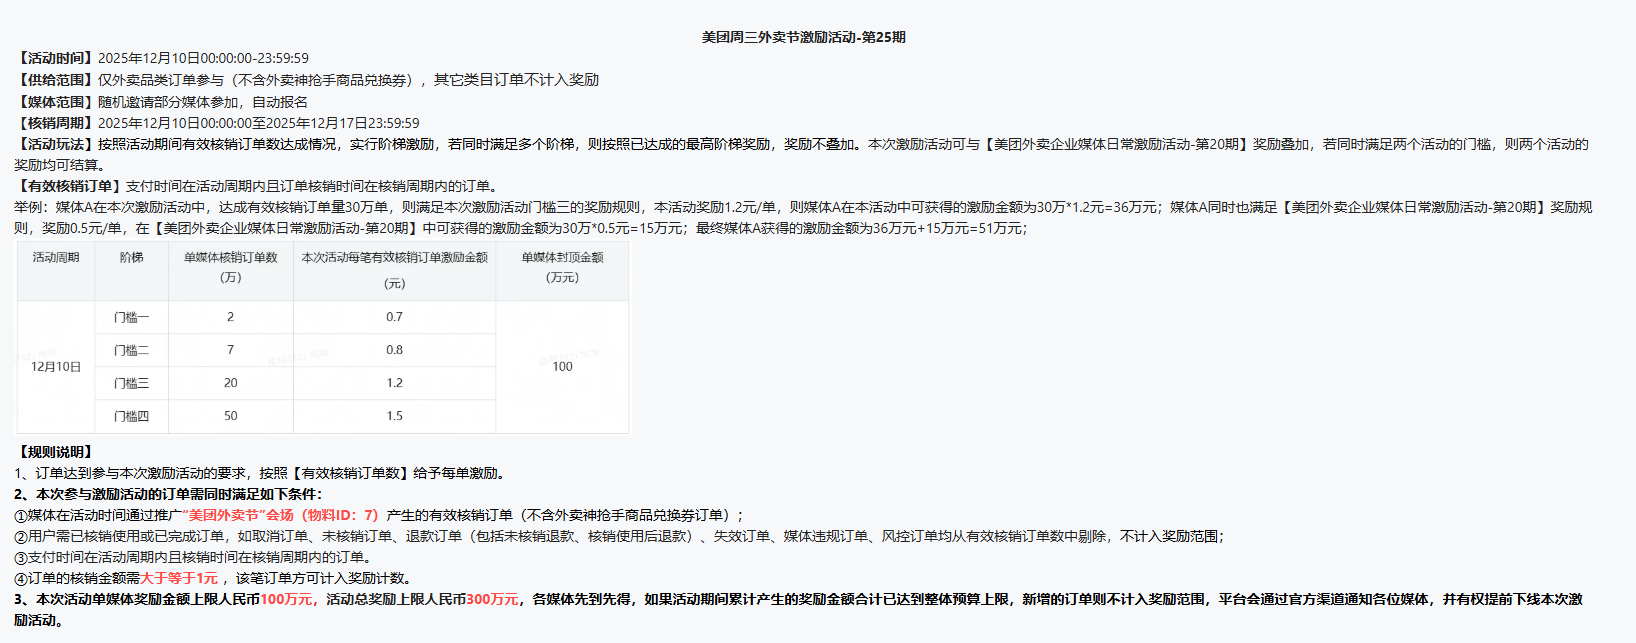Image resolution: width=1636 pixels, height=643 pixels.
Task: Select the 0.7 incentive amount cell
Action: pos(394,317)
